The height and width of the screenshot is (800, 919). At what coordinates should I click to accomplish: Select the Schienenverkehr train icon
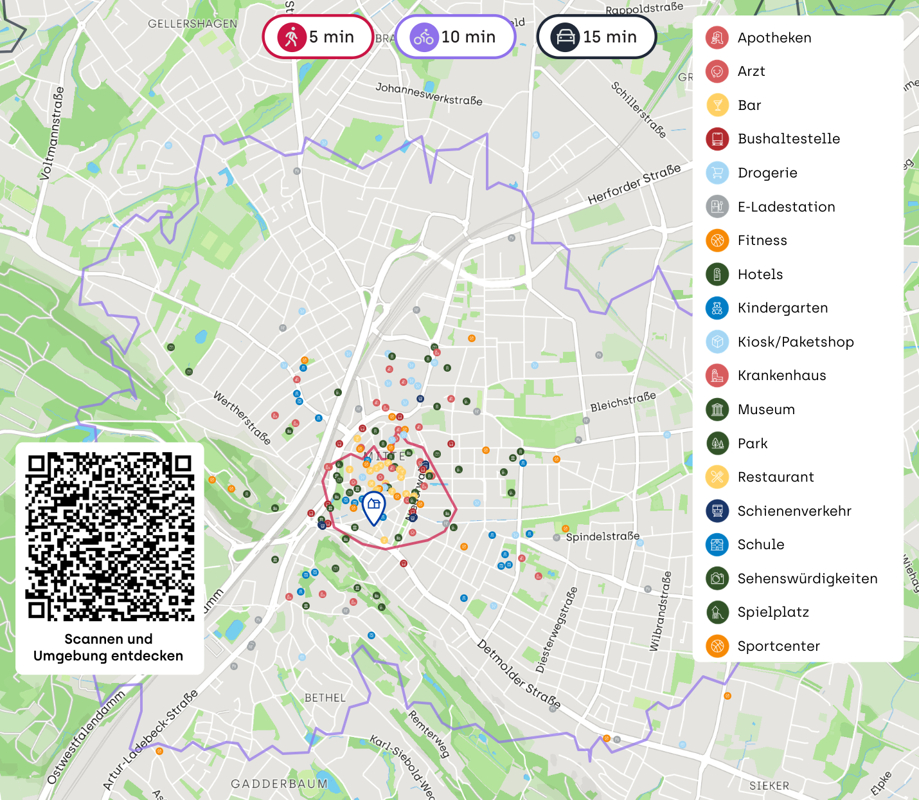(716, 511)
